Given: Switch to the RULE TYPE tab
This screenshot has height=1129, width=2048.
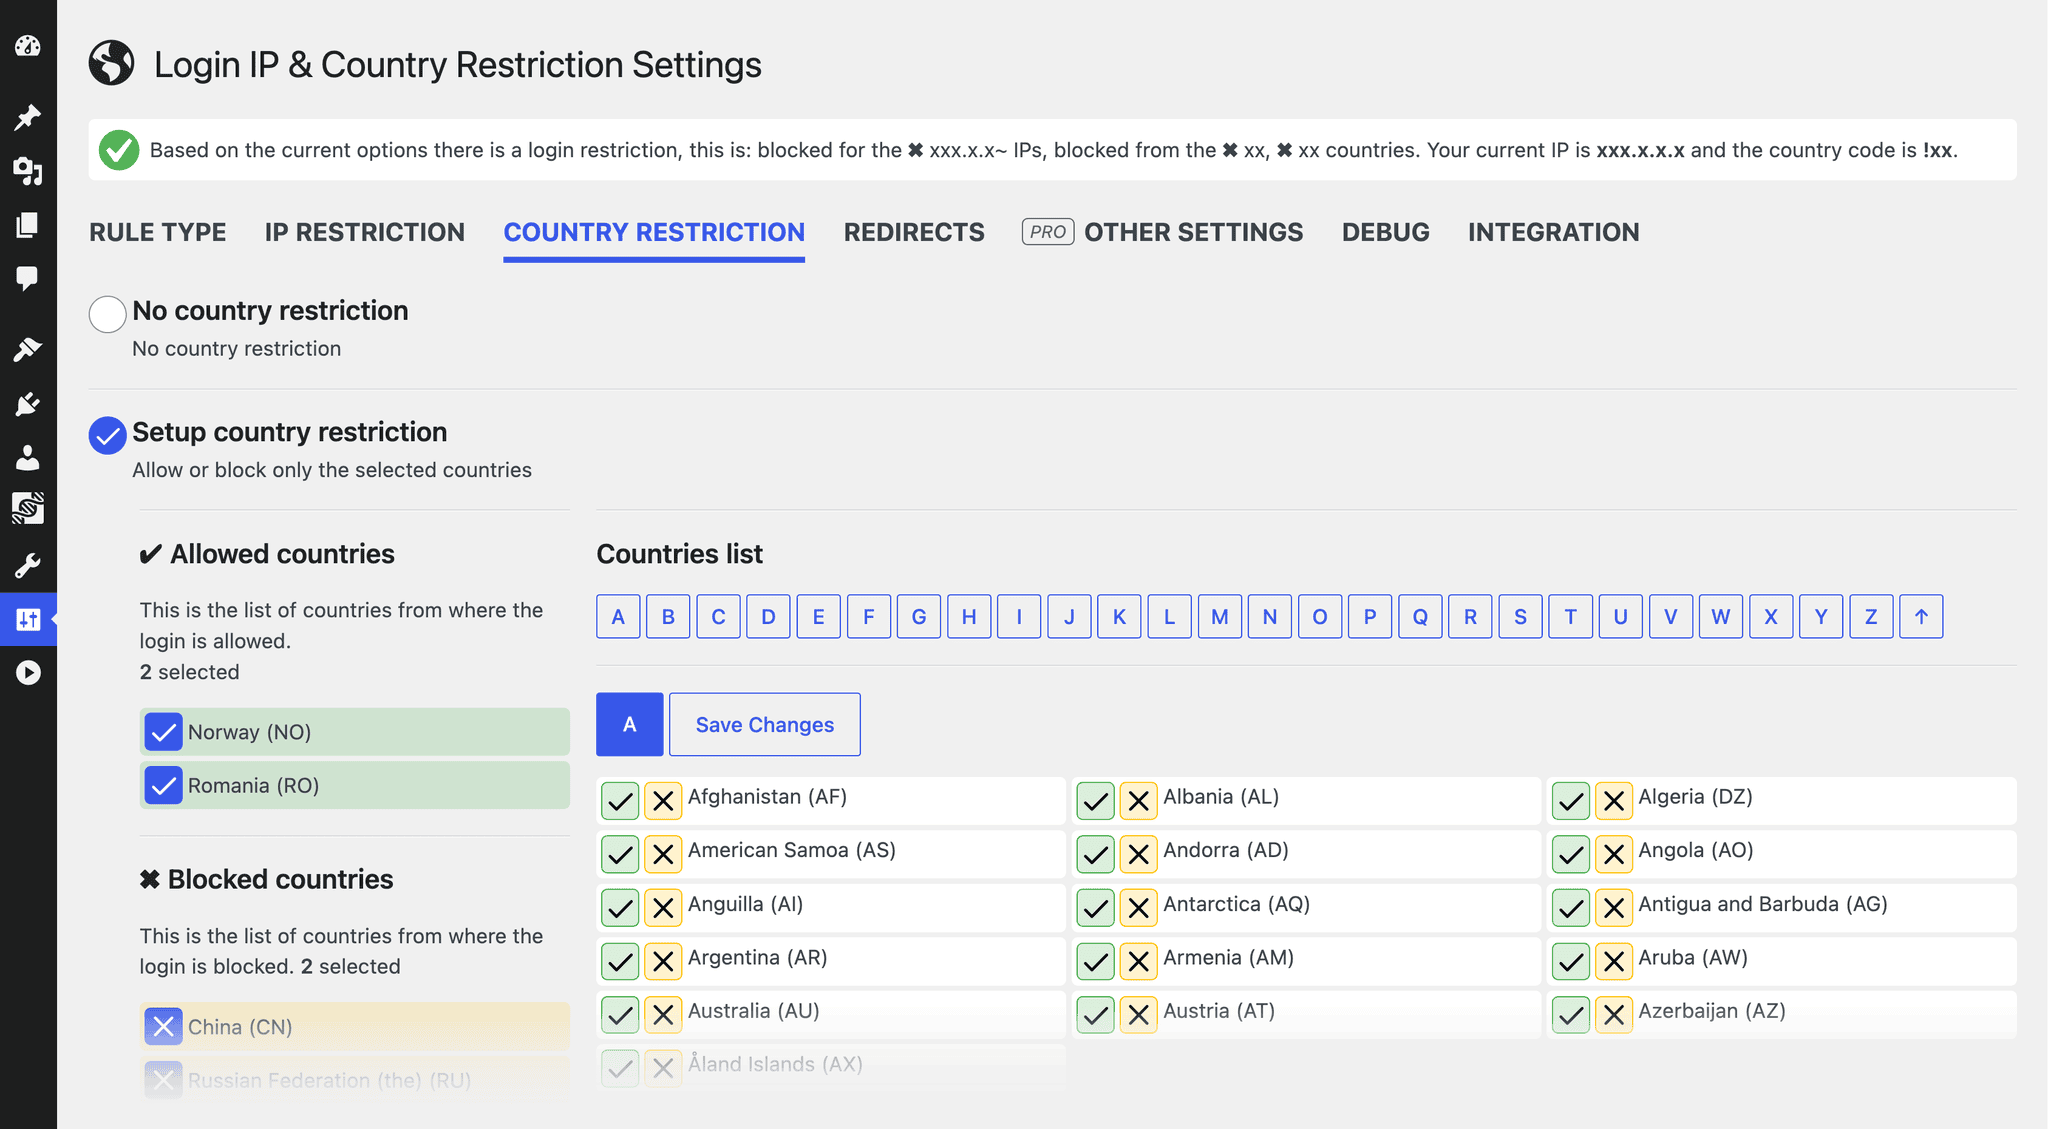Looking at the screenshot, I should tap(158, 232).
